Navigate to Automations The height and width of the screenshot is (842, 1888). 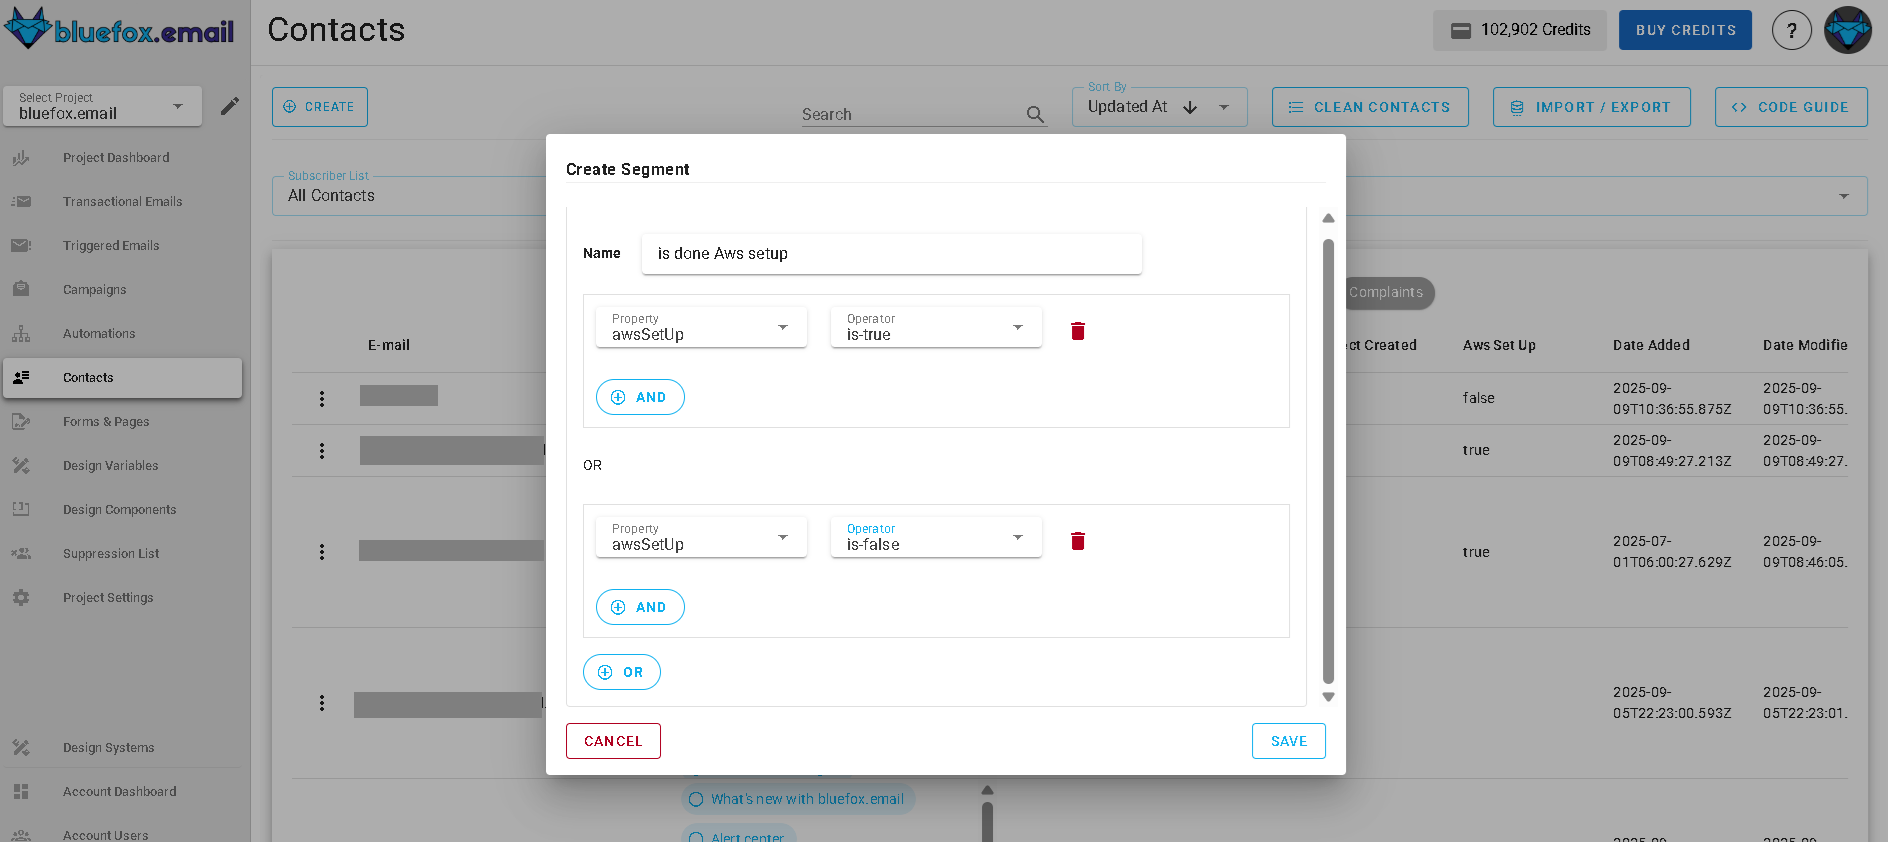(x=99, y=334)
